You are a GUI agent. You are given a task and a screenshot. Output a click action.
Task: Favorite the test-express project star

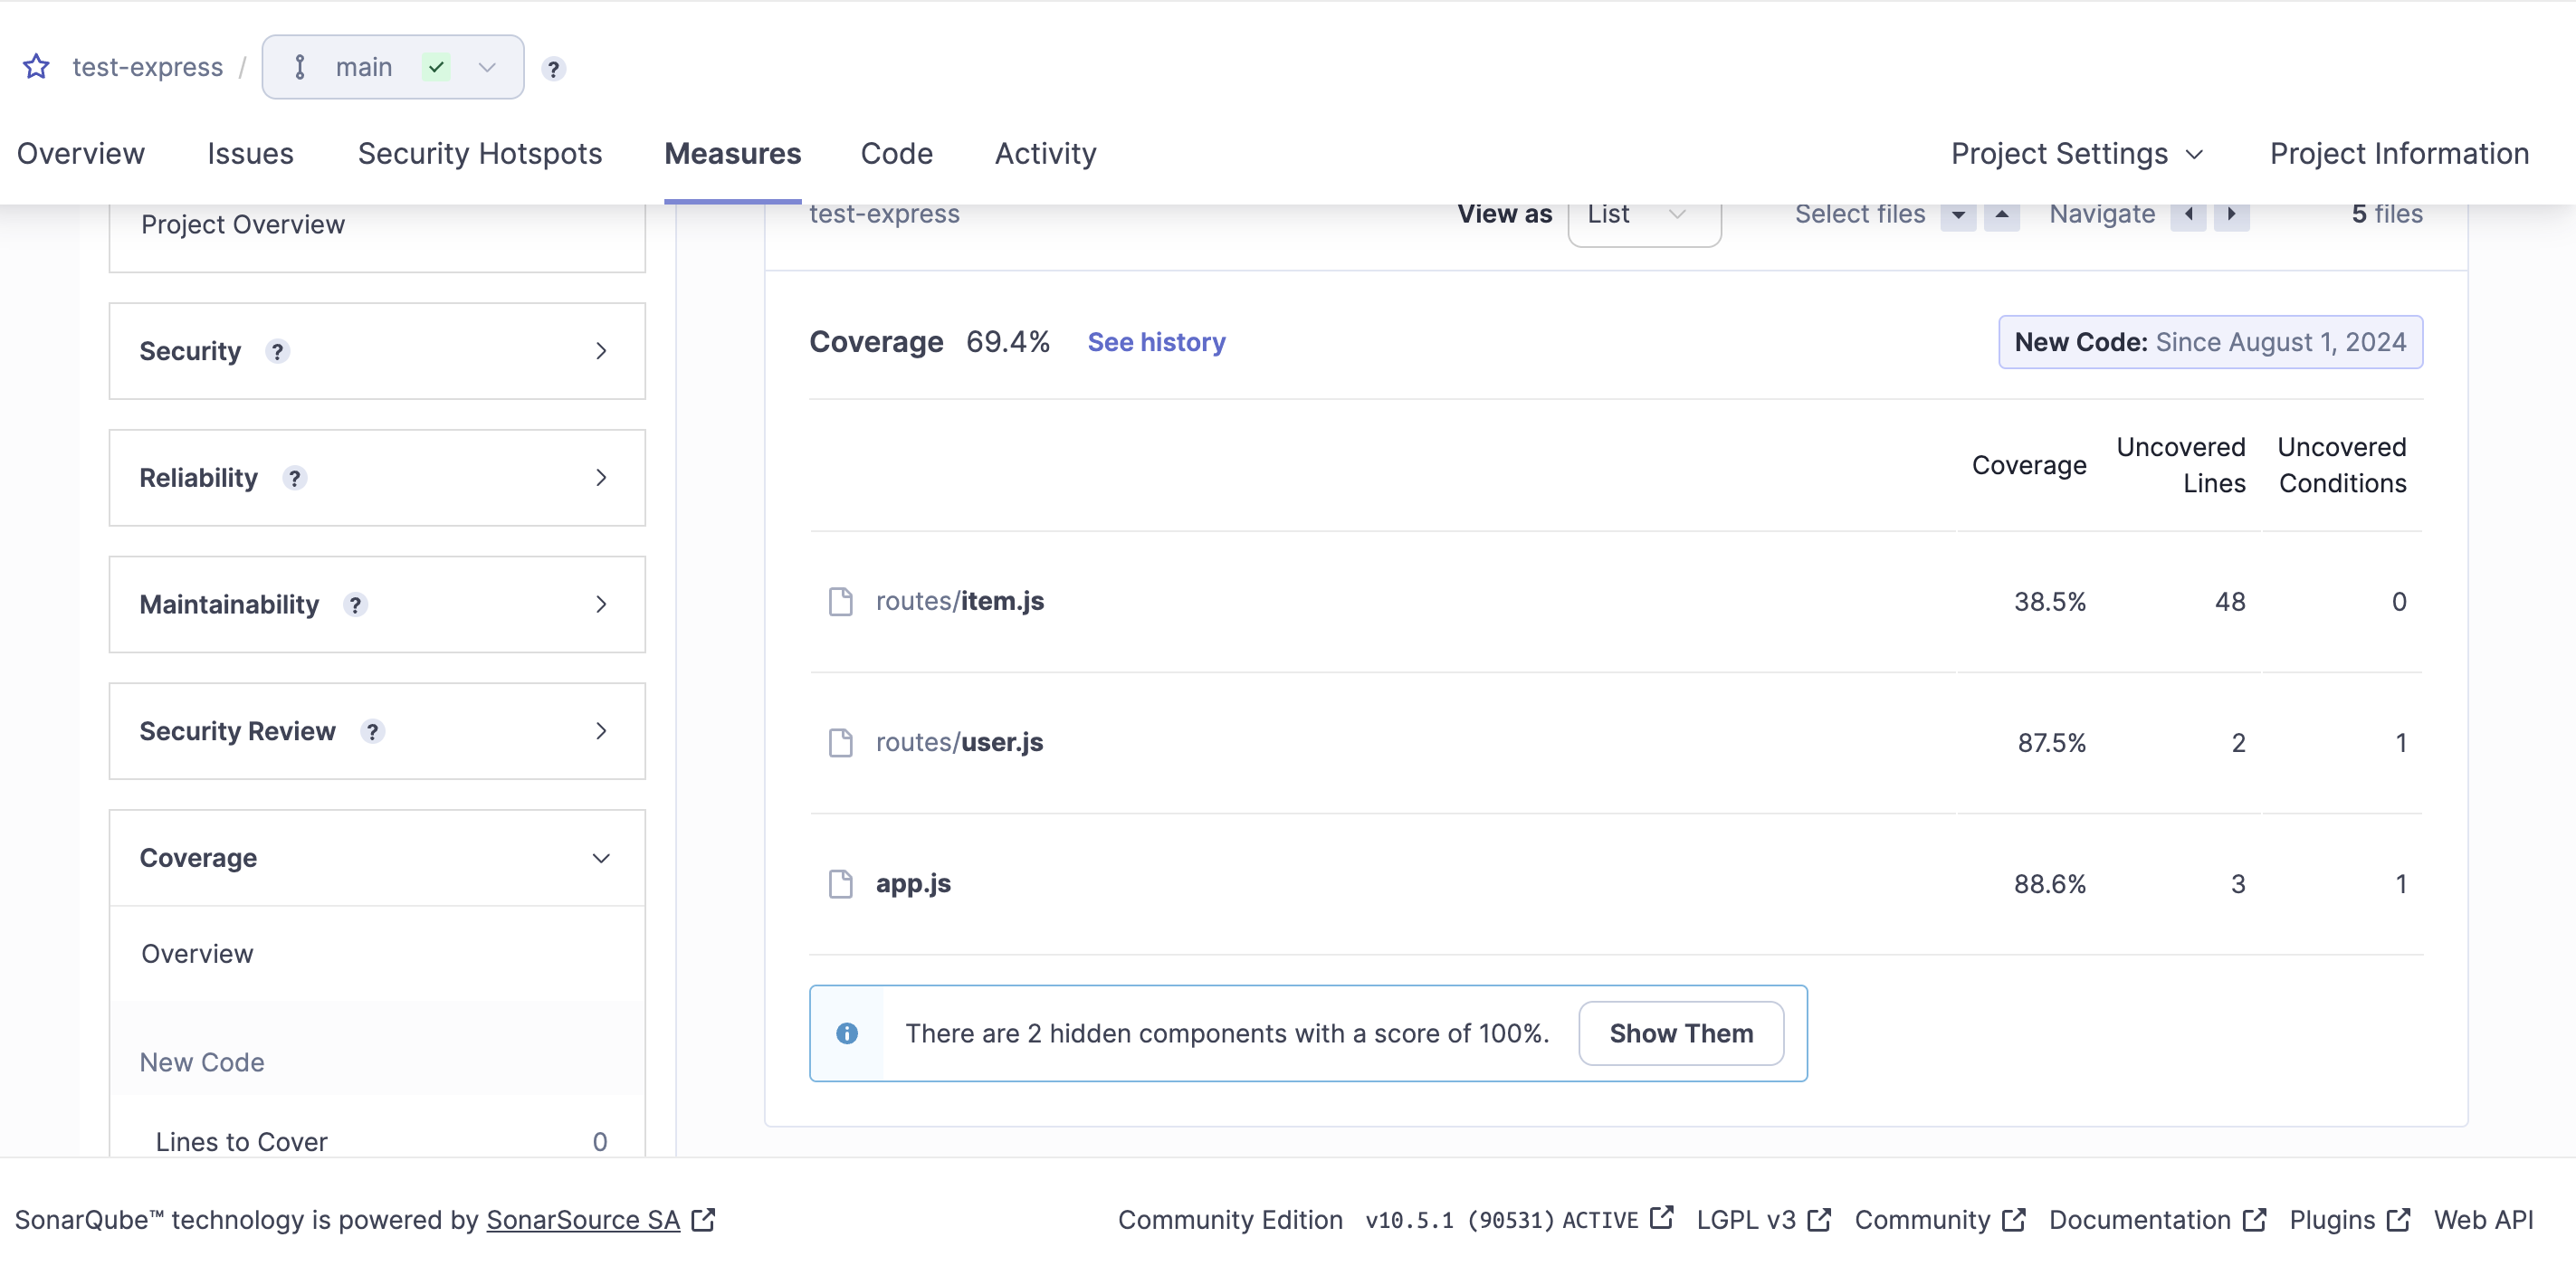click(x=36, y=67)
